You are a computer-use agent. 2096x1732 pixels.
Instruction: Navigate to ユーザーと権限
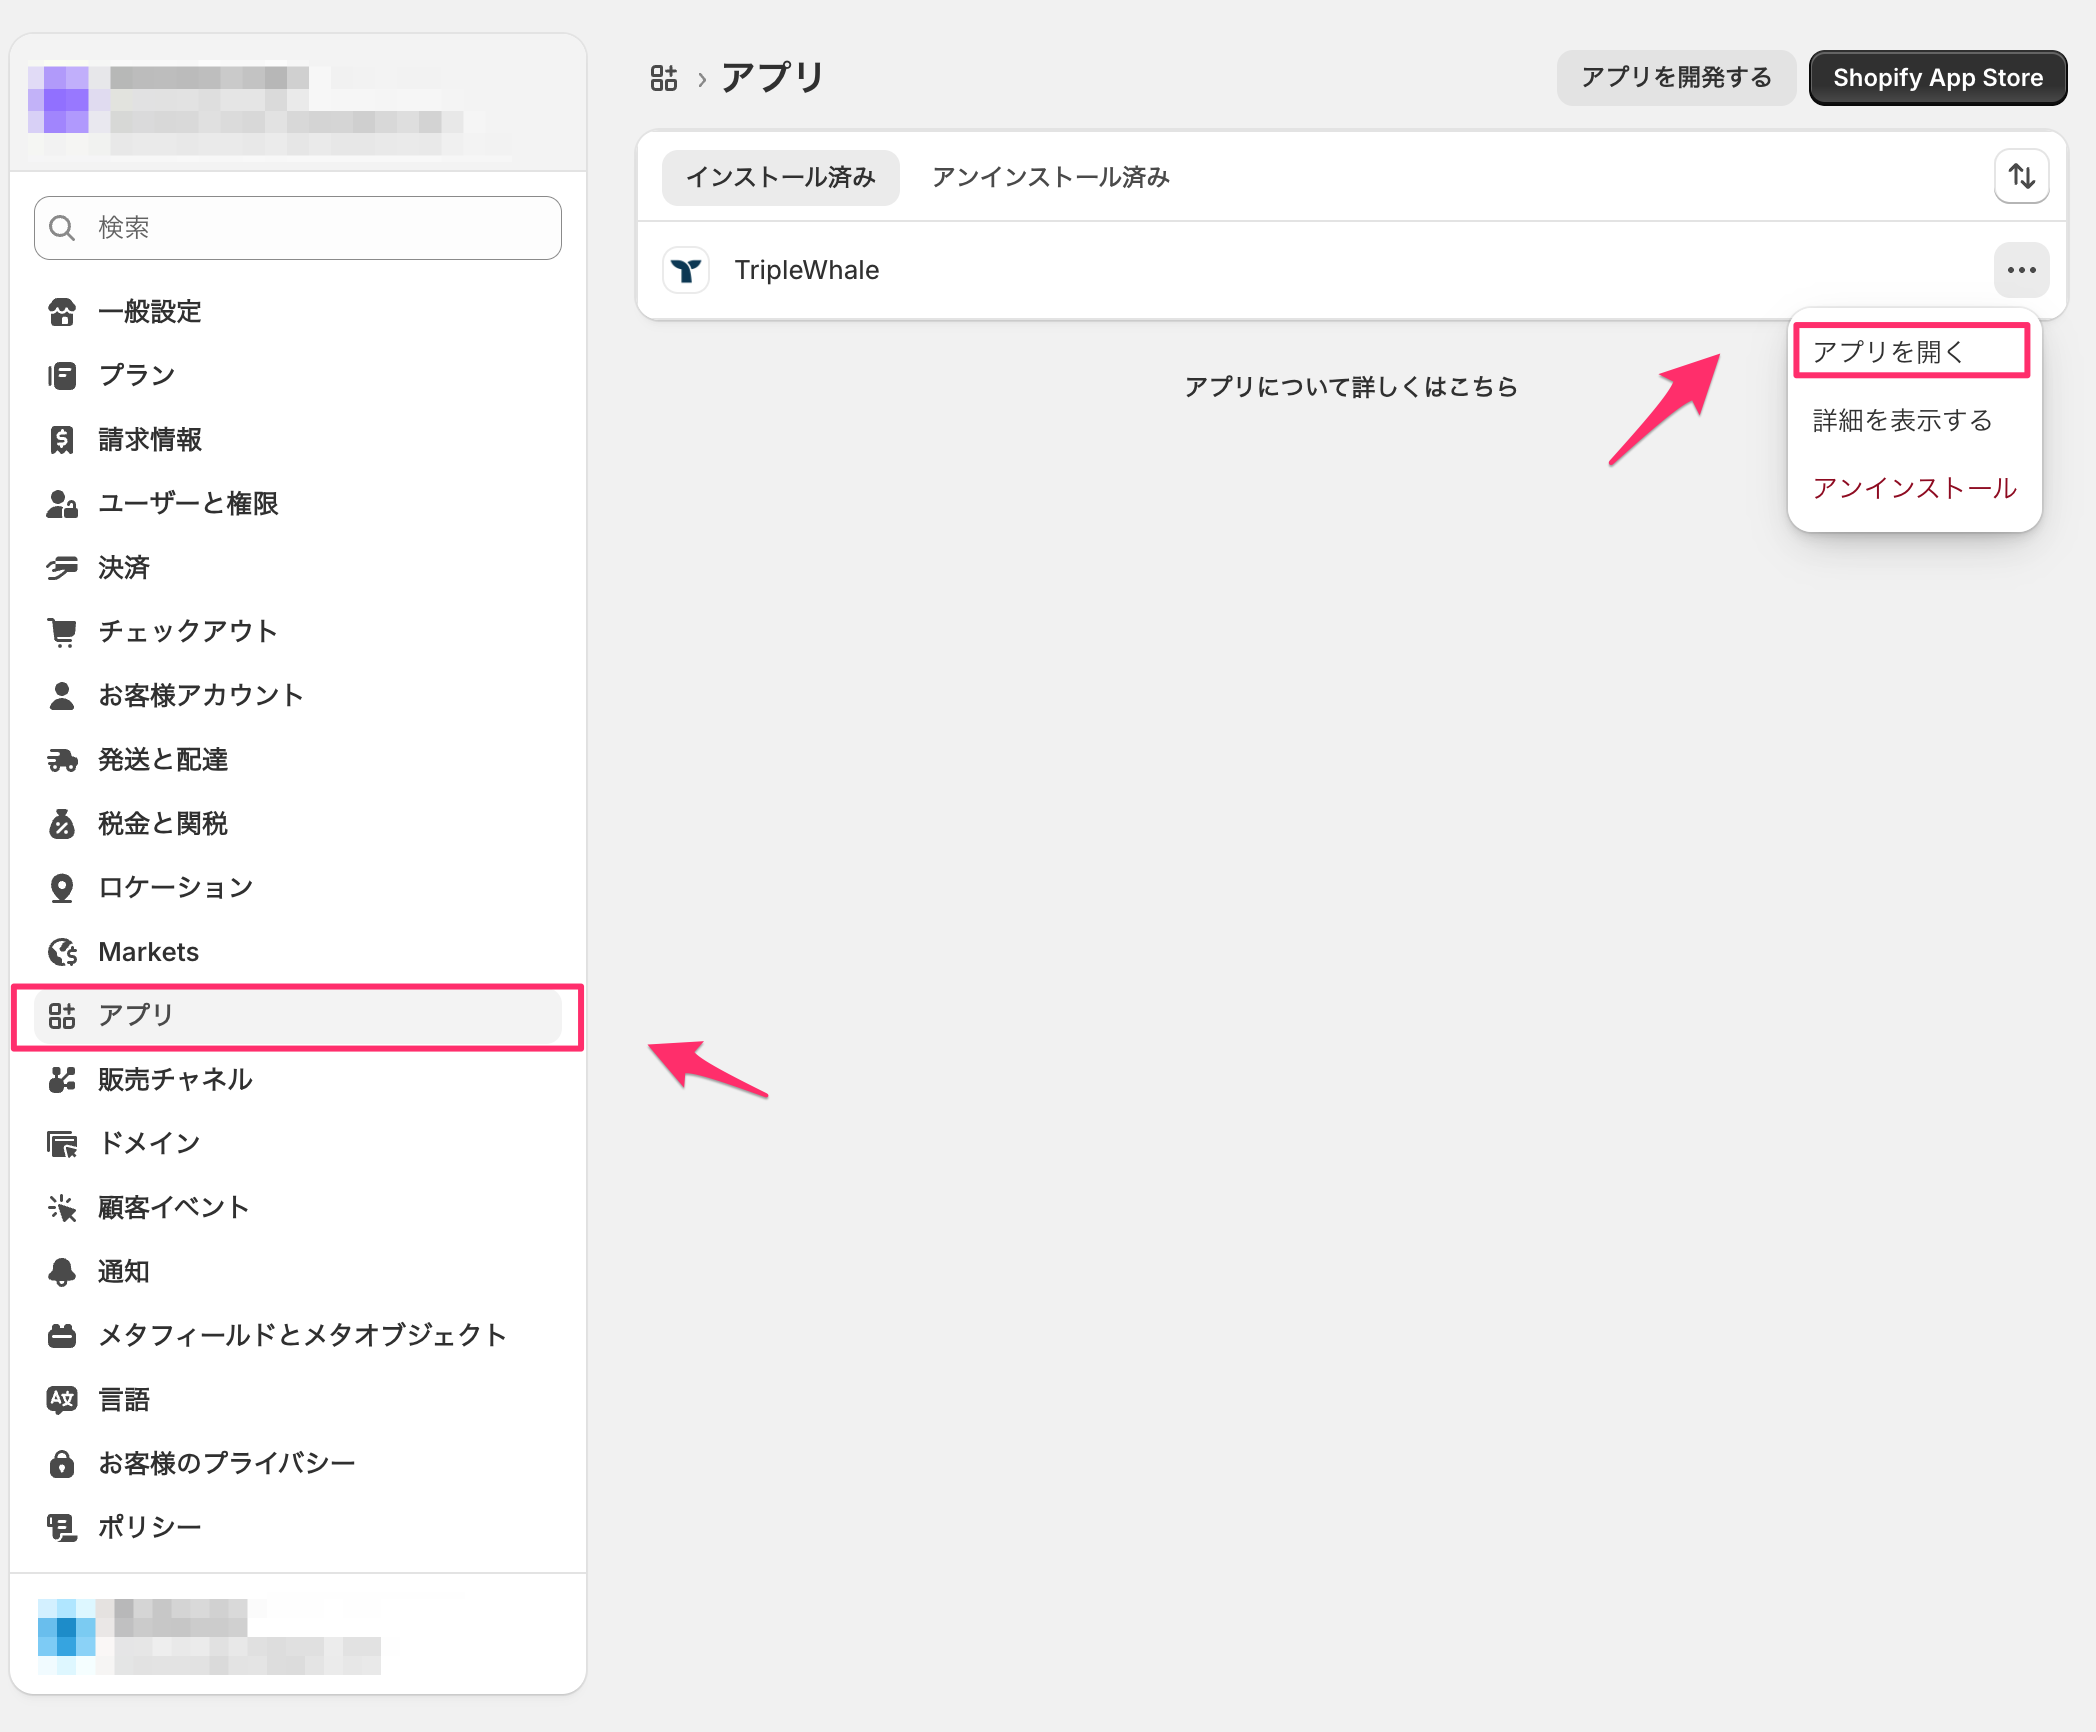click(298, 504)
